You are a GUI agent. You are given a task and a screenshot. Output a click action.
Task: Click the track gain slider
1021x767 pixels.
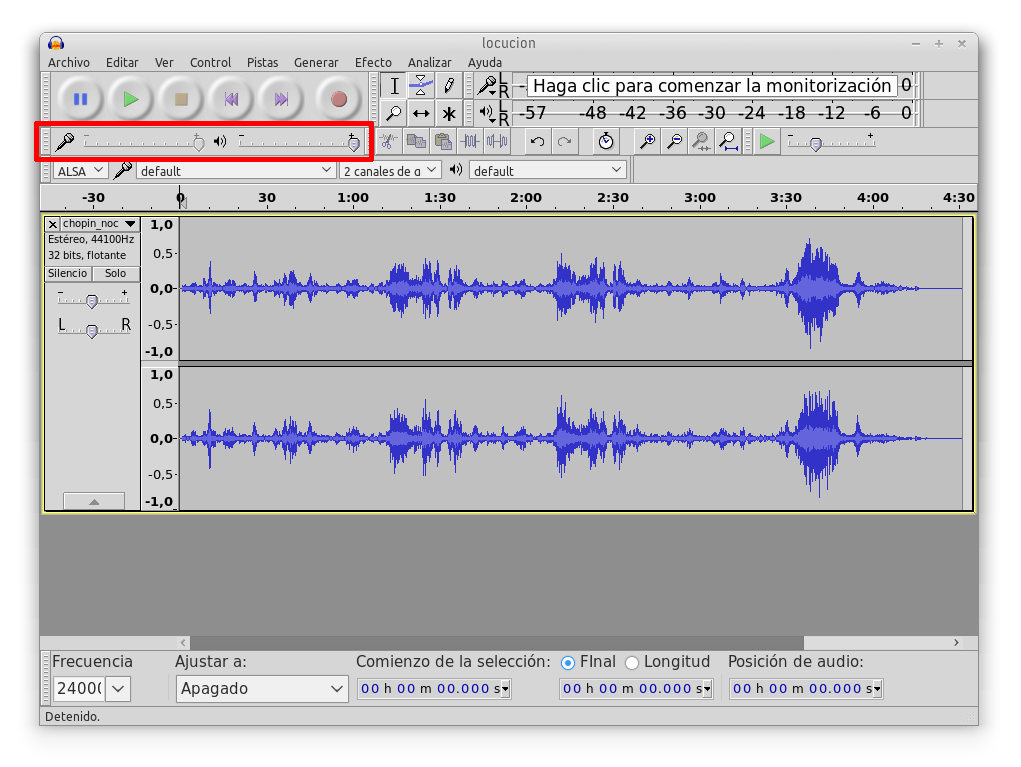(93, 299)
